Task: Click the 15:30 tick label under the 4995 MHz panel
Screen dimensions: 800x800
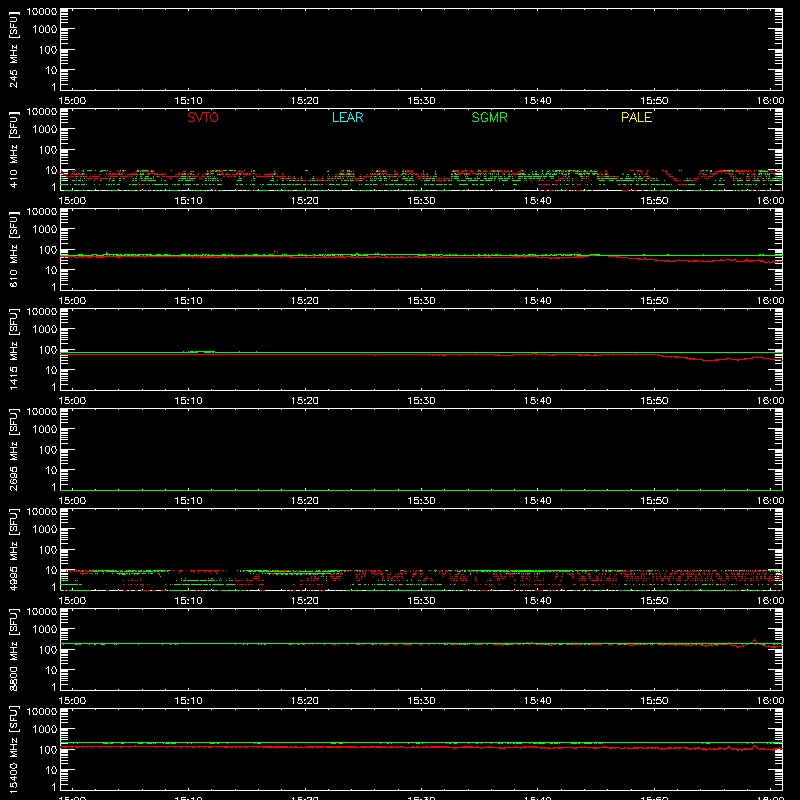Action: point(421,601)
